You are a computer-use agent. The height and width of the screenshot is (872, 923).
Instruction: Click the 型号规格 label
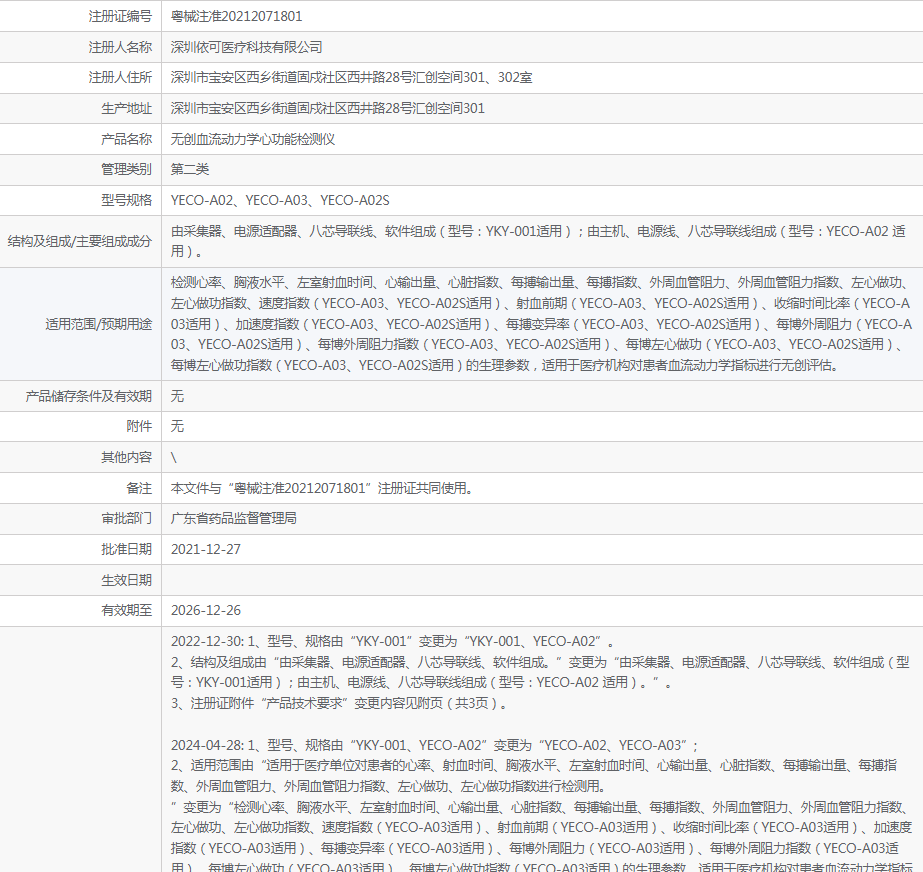tap(127, 200)
